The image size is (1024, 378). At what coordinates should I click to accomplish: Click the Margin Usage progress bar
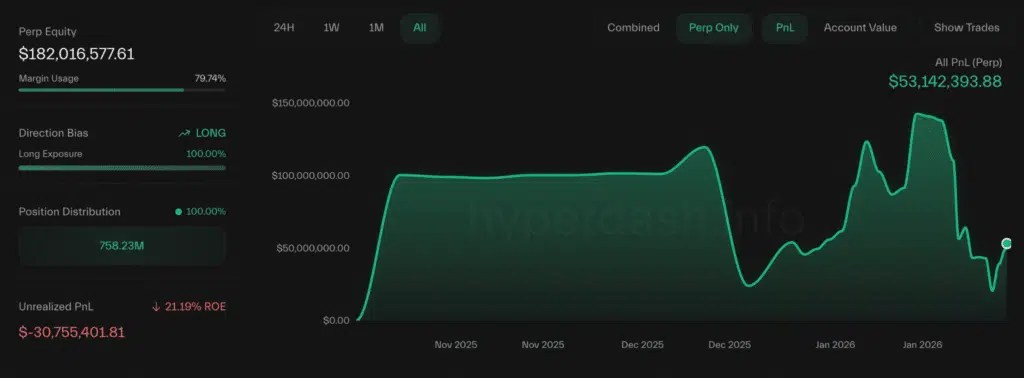point(122,90)
